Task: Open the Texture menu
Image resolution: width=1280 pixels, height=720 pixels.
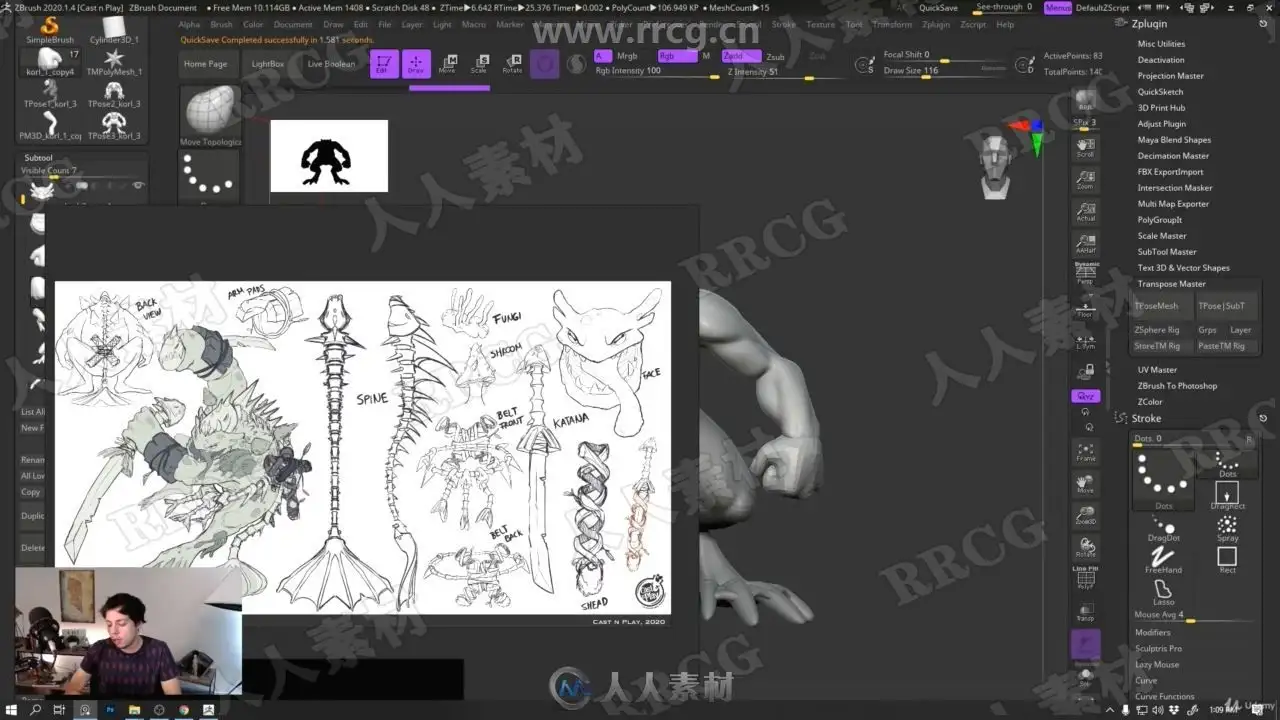Action: (x=820, y=24)
